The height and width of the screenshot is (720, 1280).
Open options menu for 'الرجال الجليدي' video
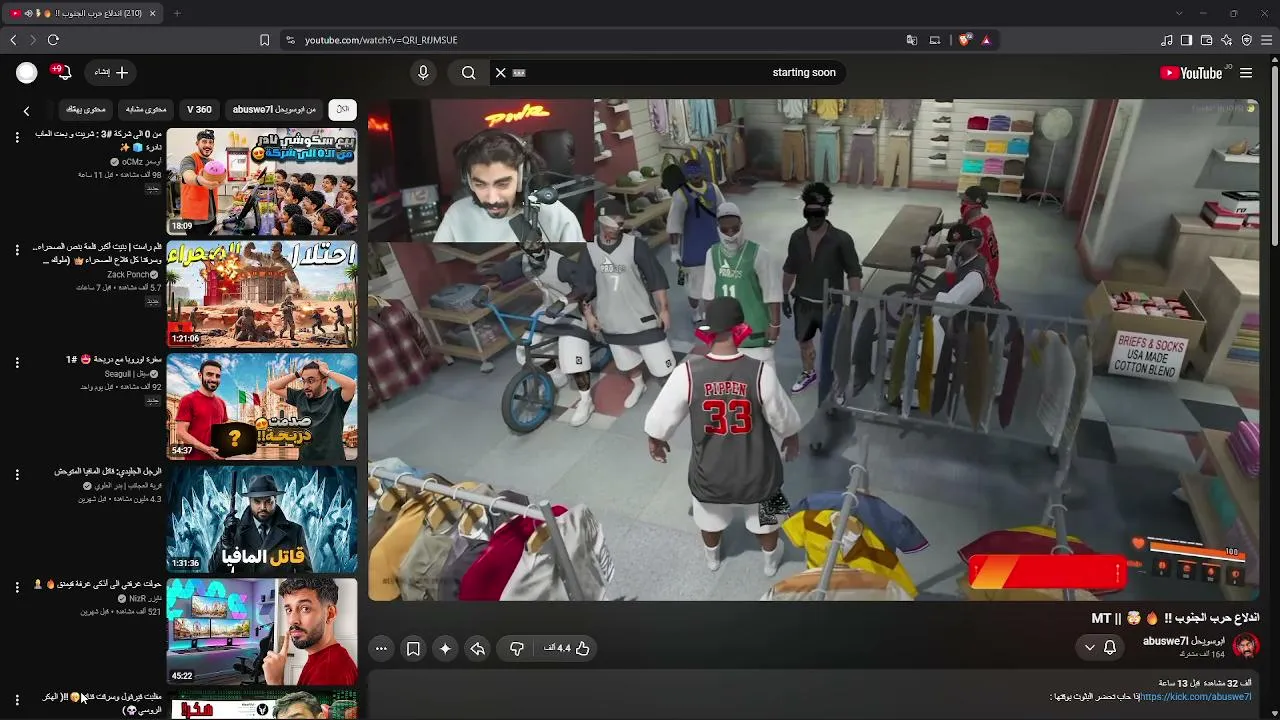pos(17,475)
